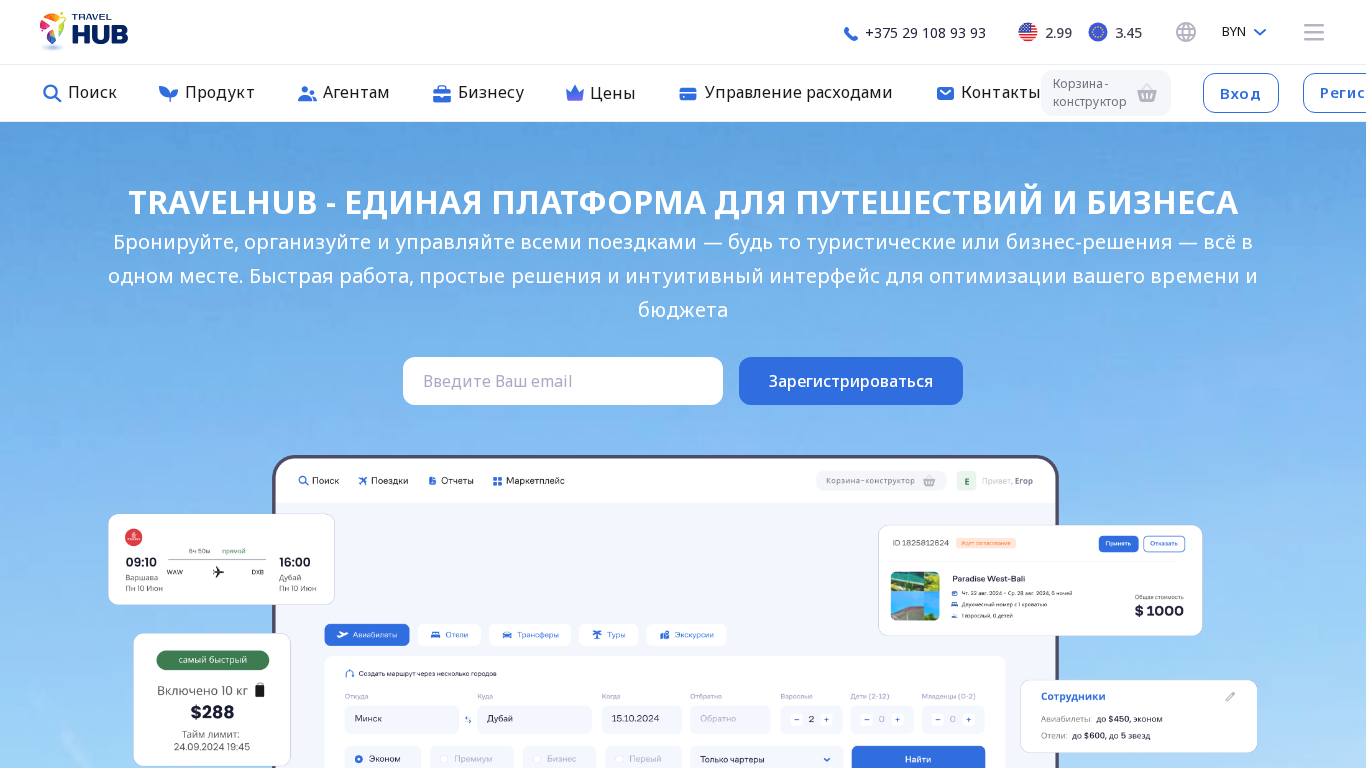The height and width of the screenshot is (768, 1366).
Task: Call the phone number +375 29 108 93 93
Action: coord(915,33)
